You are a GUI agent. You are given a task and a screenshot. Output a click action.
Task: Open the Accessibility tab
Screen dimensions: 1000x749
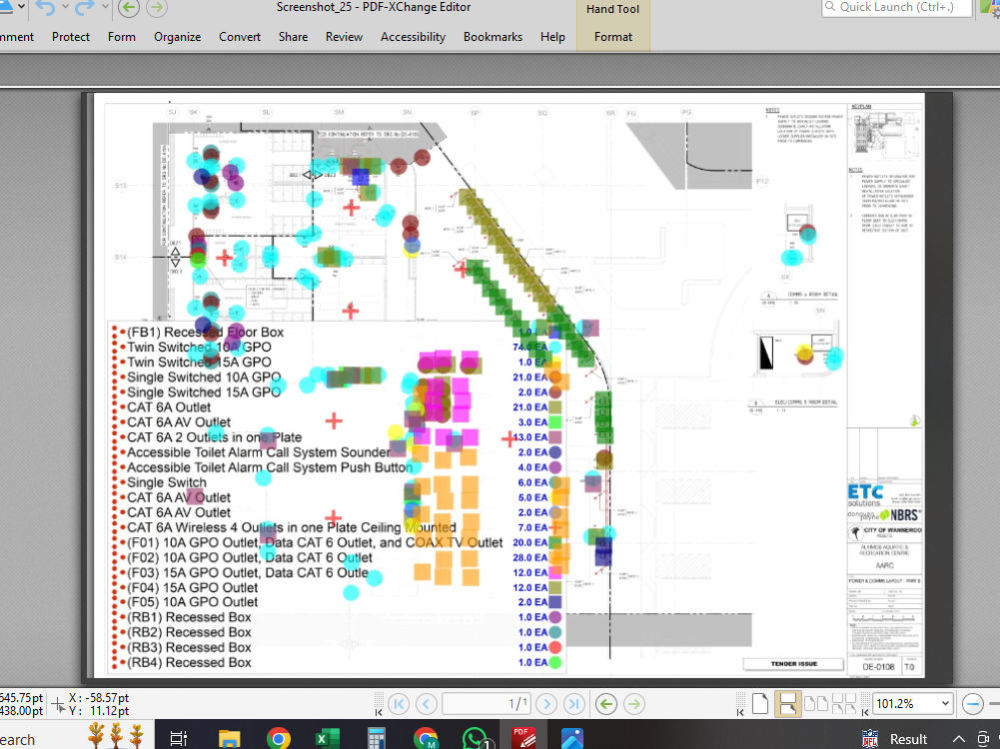413,37
